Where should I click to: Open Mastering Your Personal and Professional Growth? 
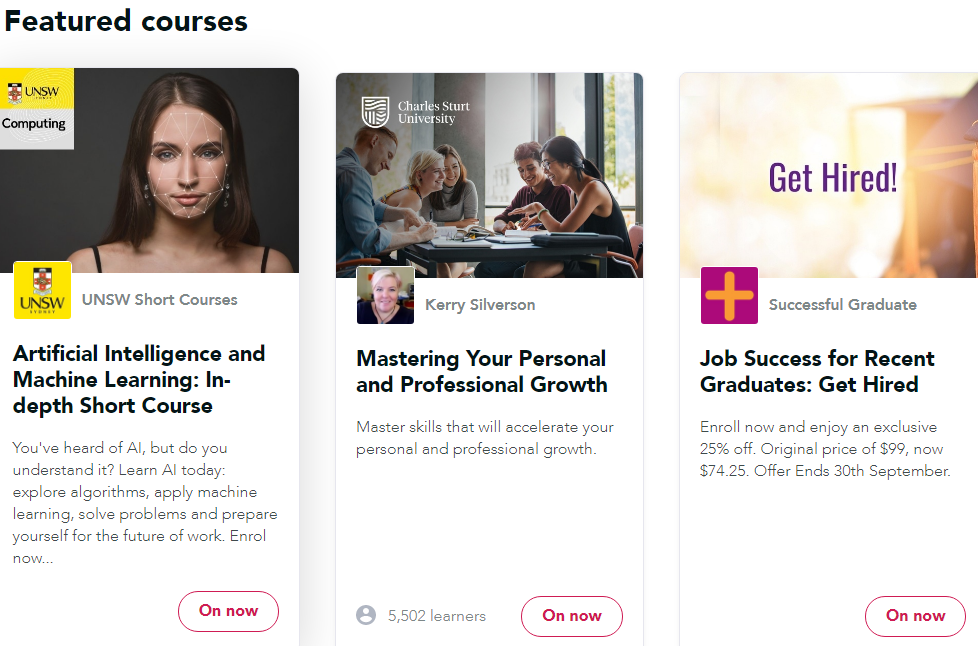click(481, 371)
